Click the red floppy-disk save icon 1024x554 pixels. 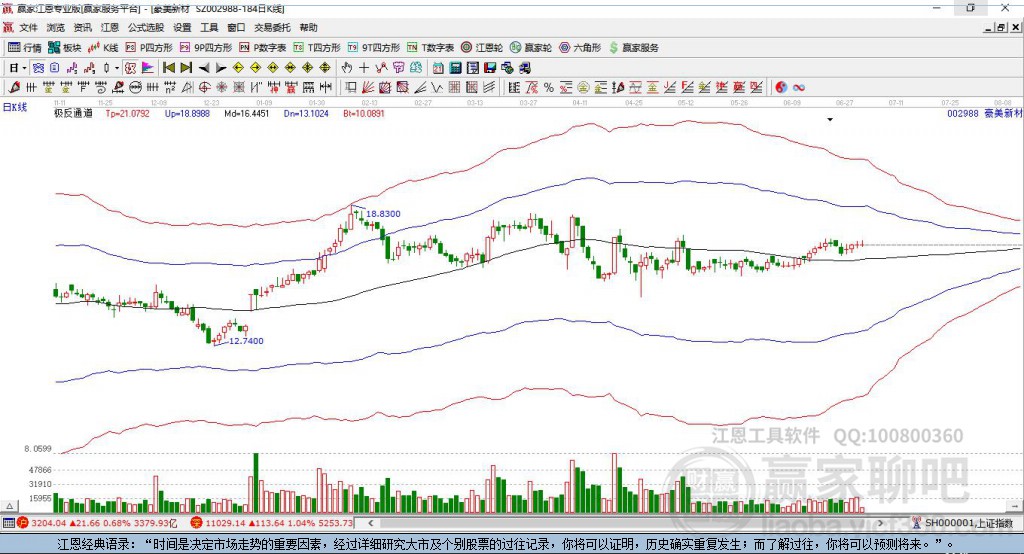coord(490,68)
